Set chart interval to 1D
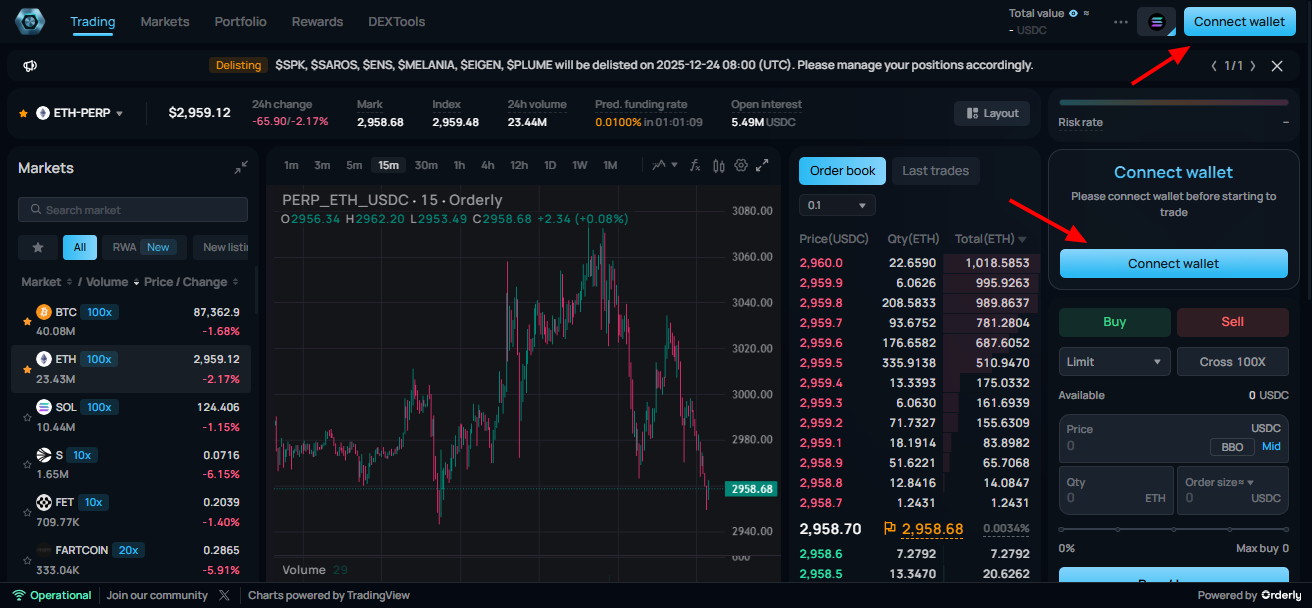1312x608 pixels. [x=550, y=165]
